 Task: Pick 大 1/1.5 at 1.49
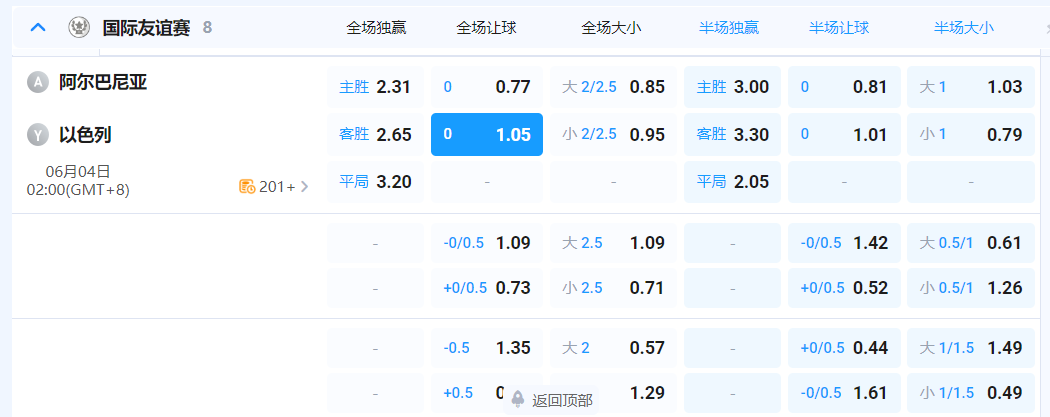tap(971, 348)
